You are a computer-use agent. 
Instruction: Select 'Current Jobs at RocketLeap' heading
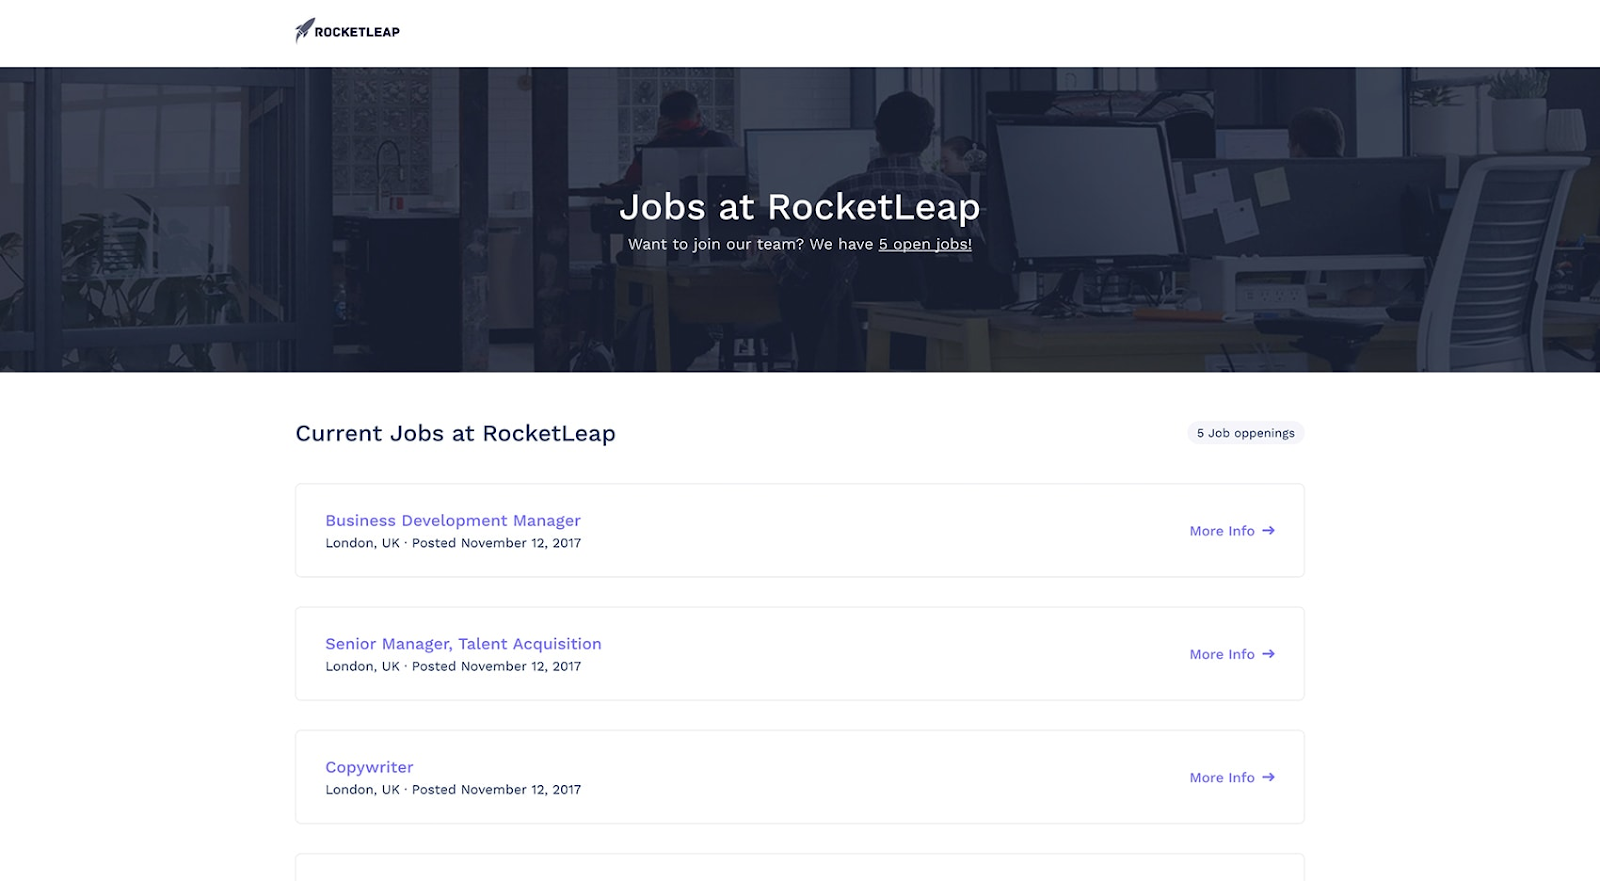(x=455, y=433)
